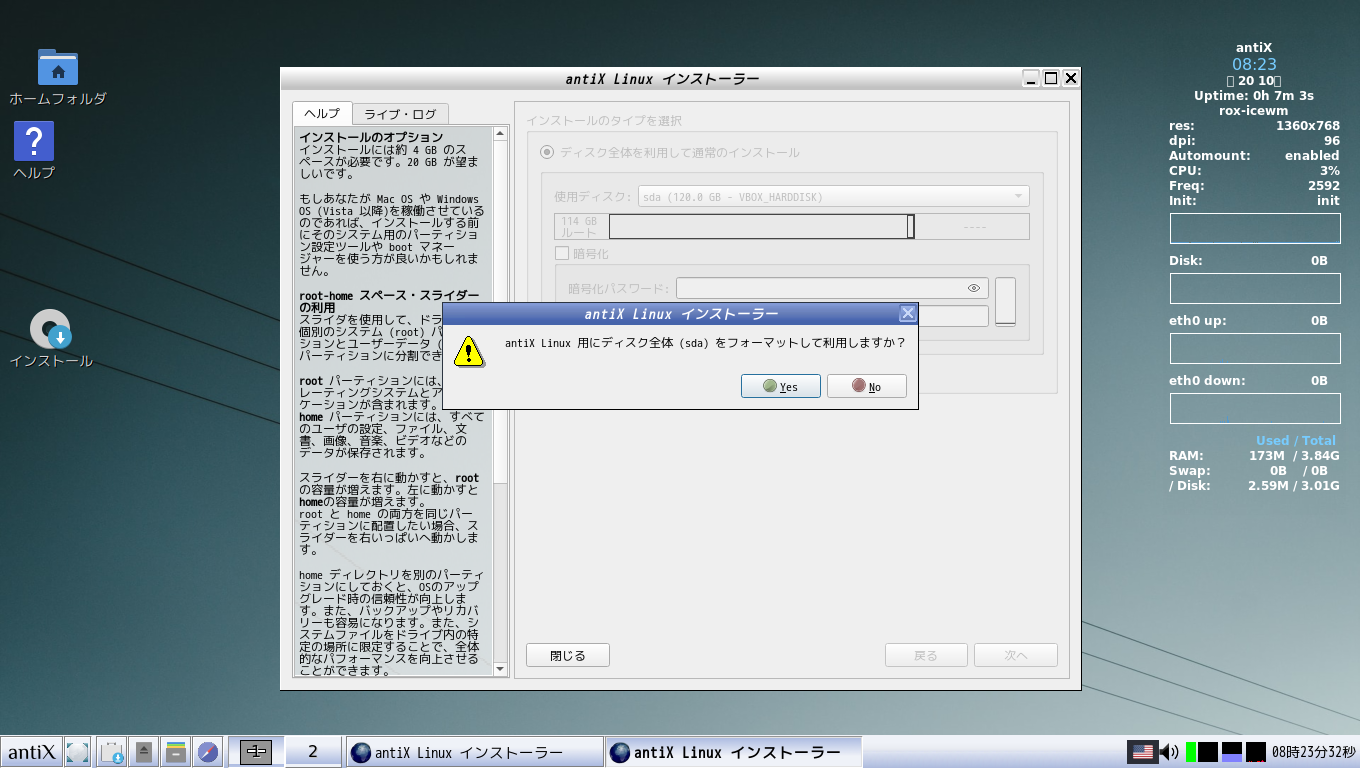
Task: Click the 次へ button
Action: point(1016,655)
